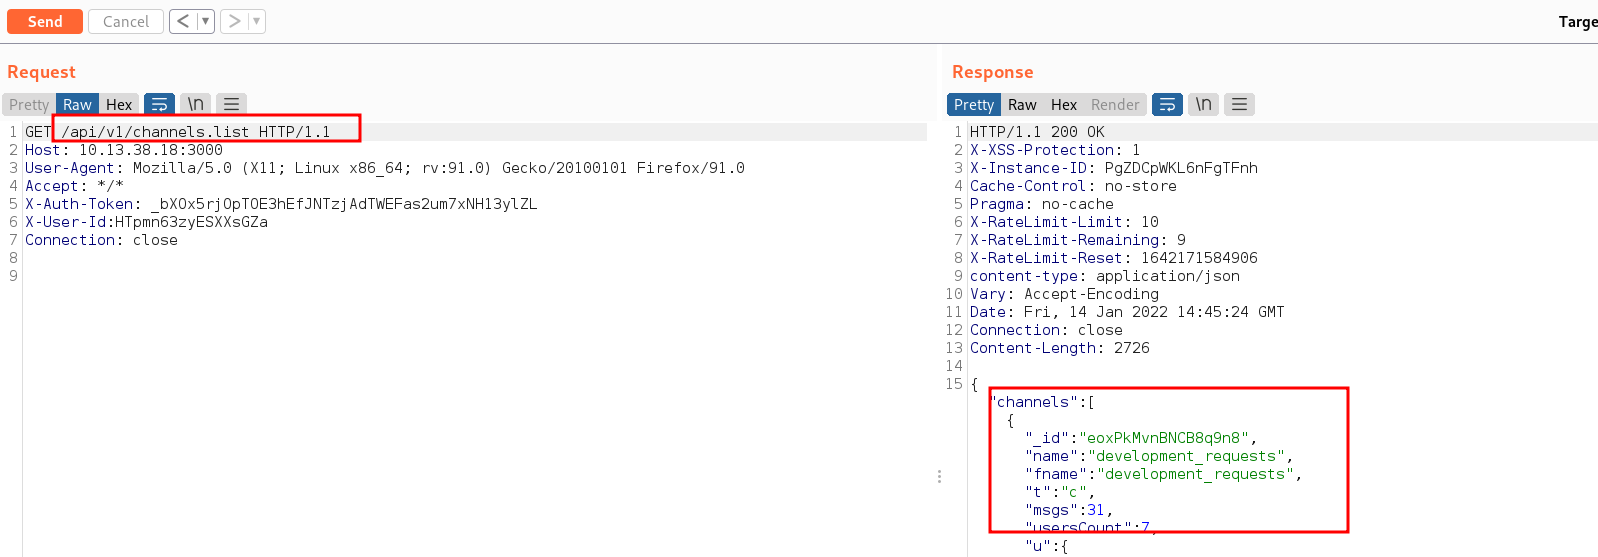Click the Accept header line
Viewport: 1598px width, 557px height.
click(x=74, y=186)
